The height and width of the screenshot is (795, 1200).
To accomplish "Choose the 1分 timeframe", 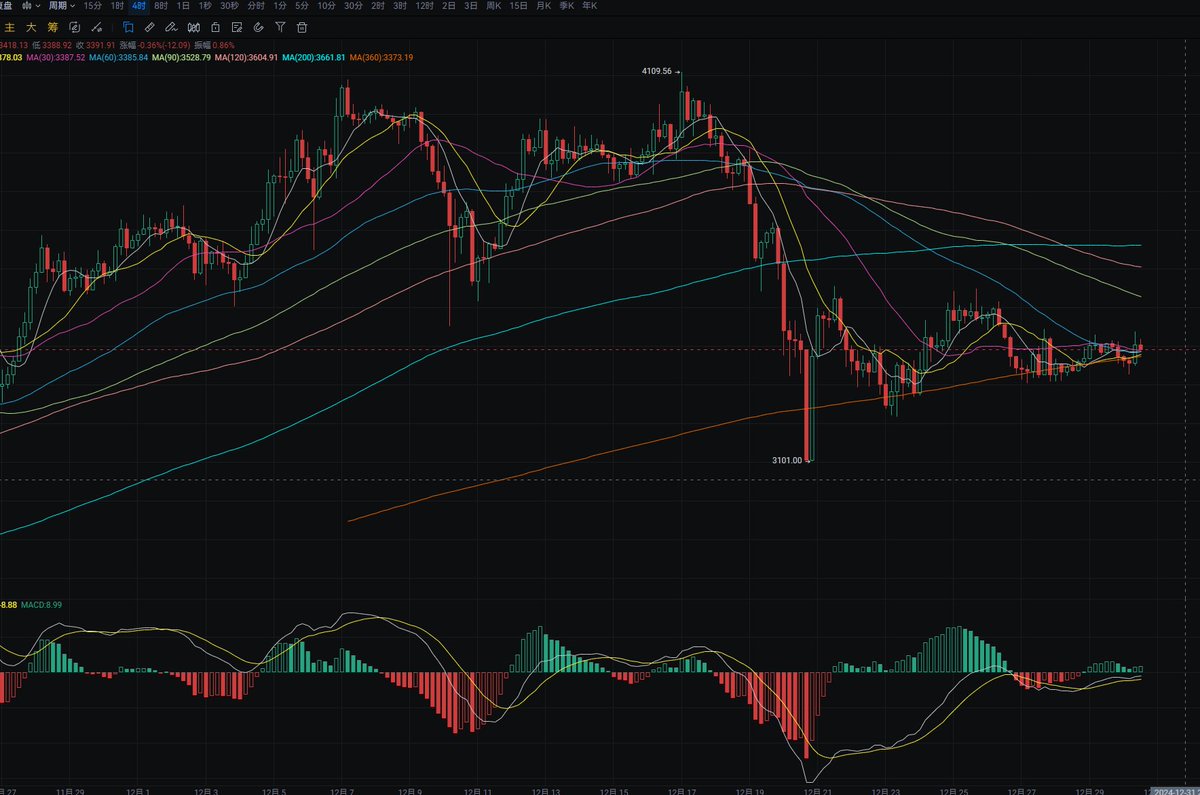I will pyautogui.click(x=280, y=6).
